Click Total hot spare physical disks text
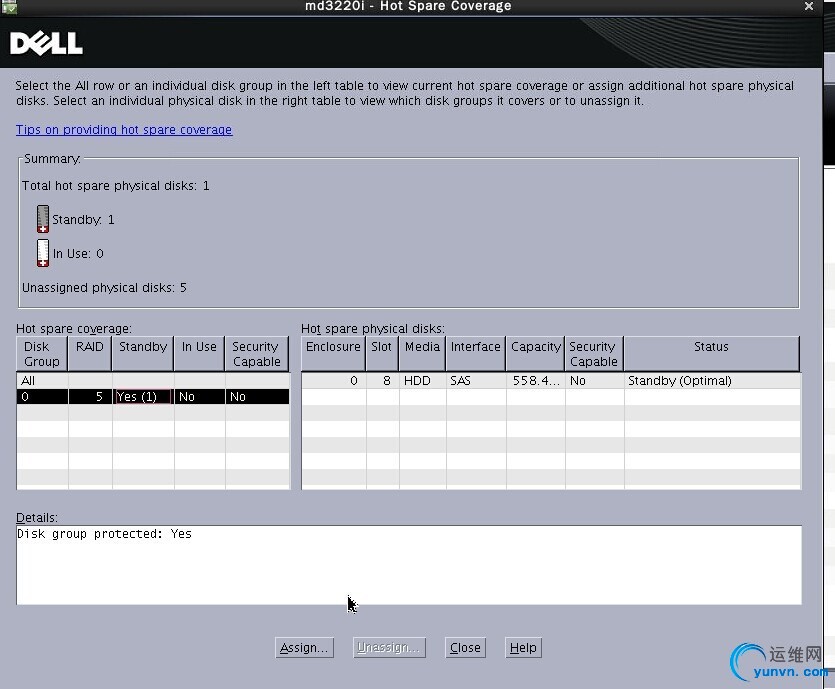Viewport: 835px width, 689px height. point(116,186)
